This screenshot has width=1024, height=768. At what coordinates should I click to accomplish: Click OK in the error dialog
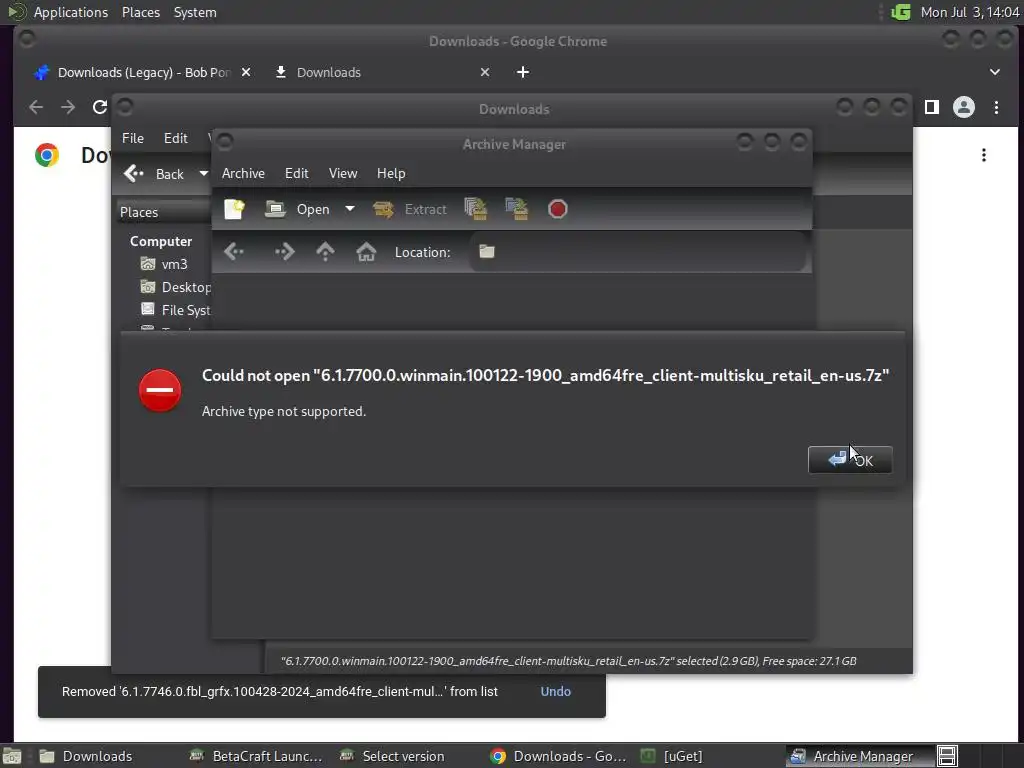[x=850, y=460]
